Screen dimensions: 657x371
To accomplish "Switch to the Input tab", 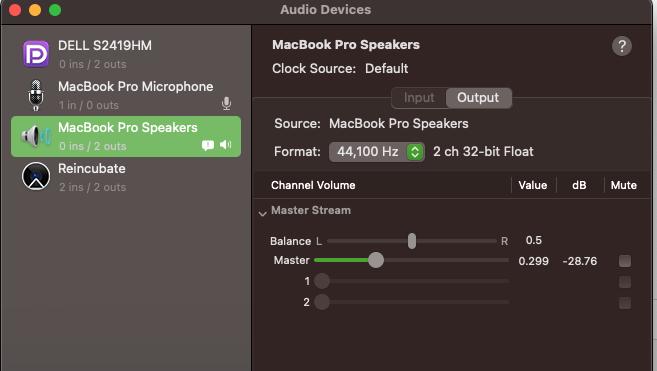I will click(x=419, y=98).
